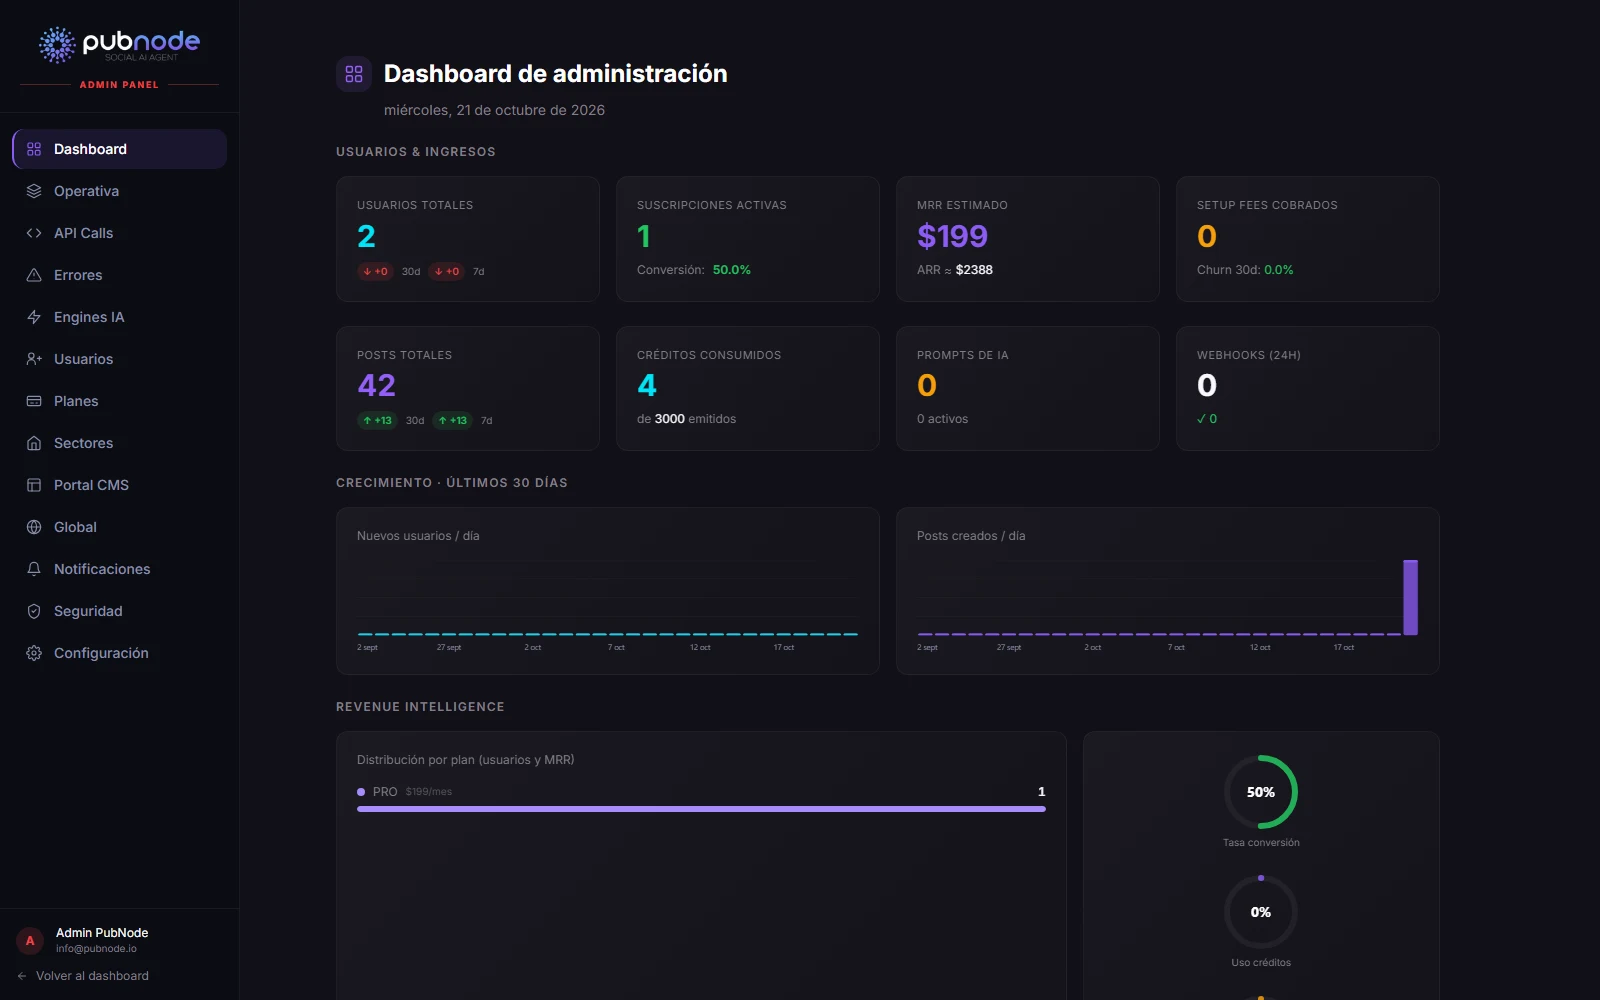Click the Sectores building icon
This screenshot has height=1000, width=1600.
click(x=34, y=443)
